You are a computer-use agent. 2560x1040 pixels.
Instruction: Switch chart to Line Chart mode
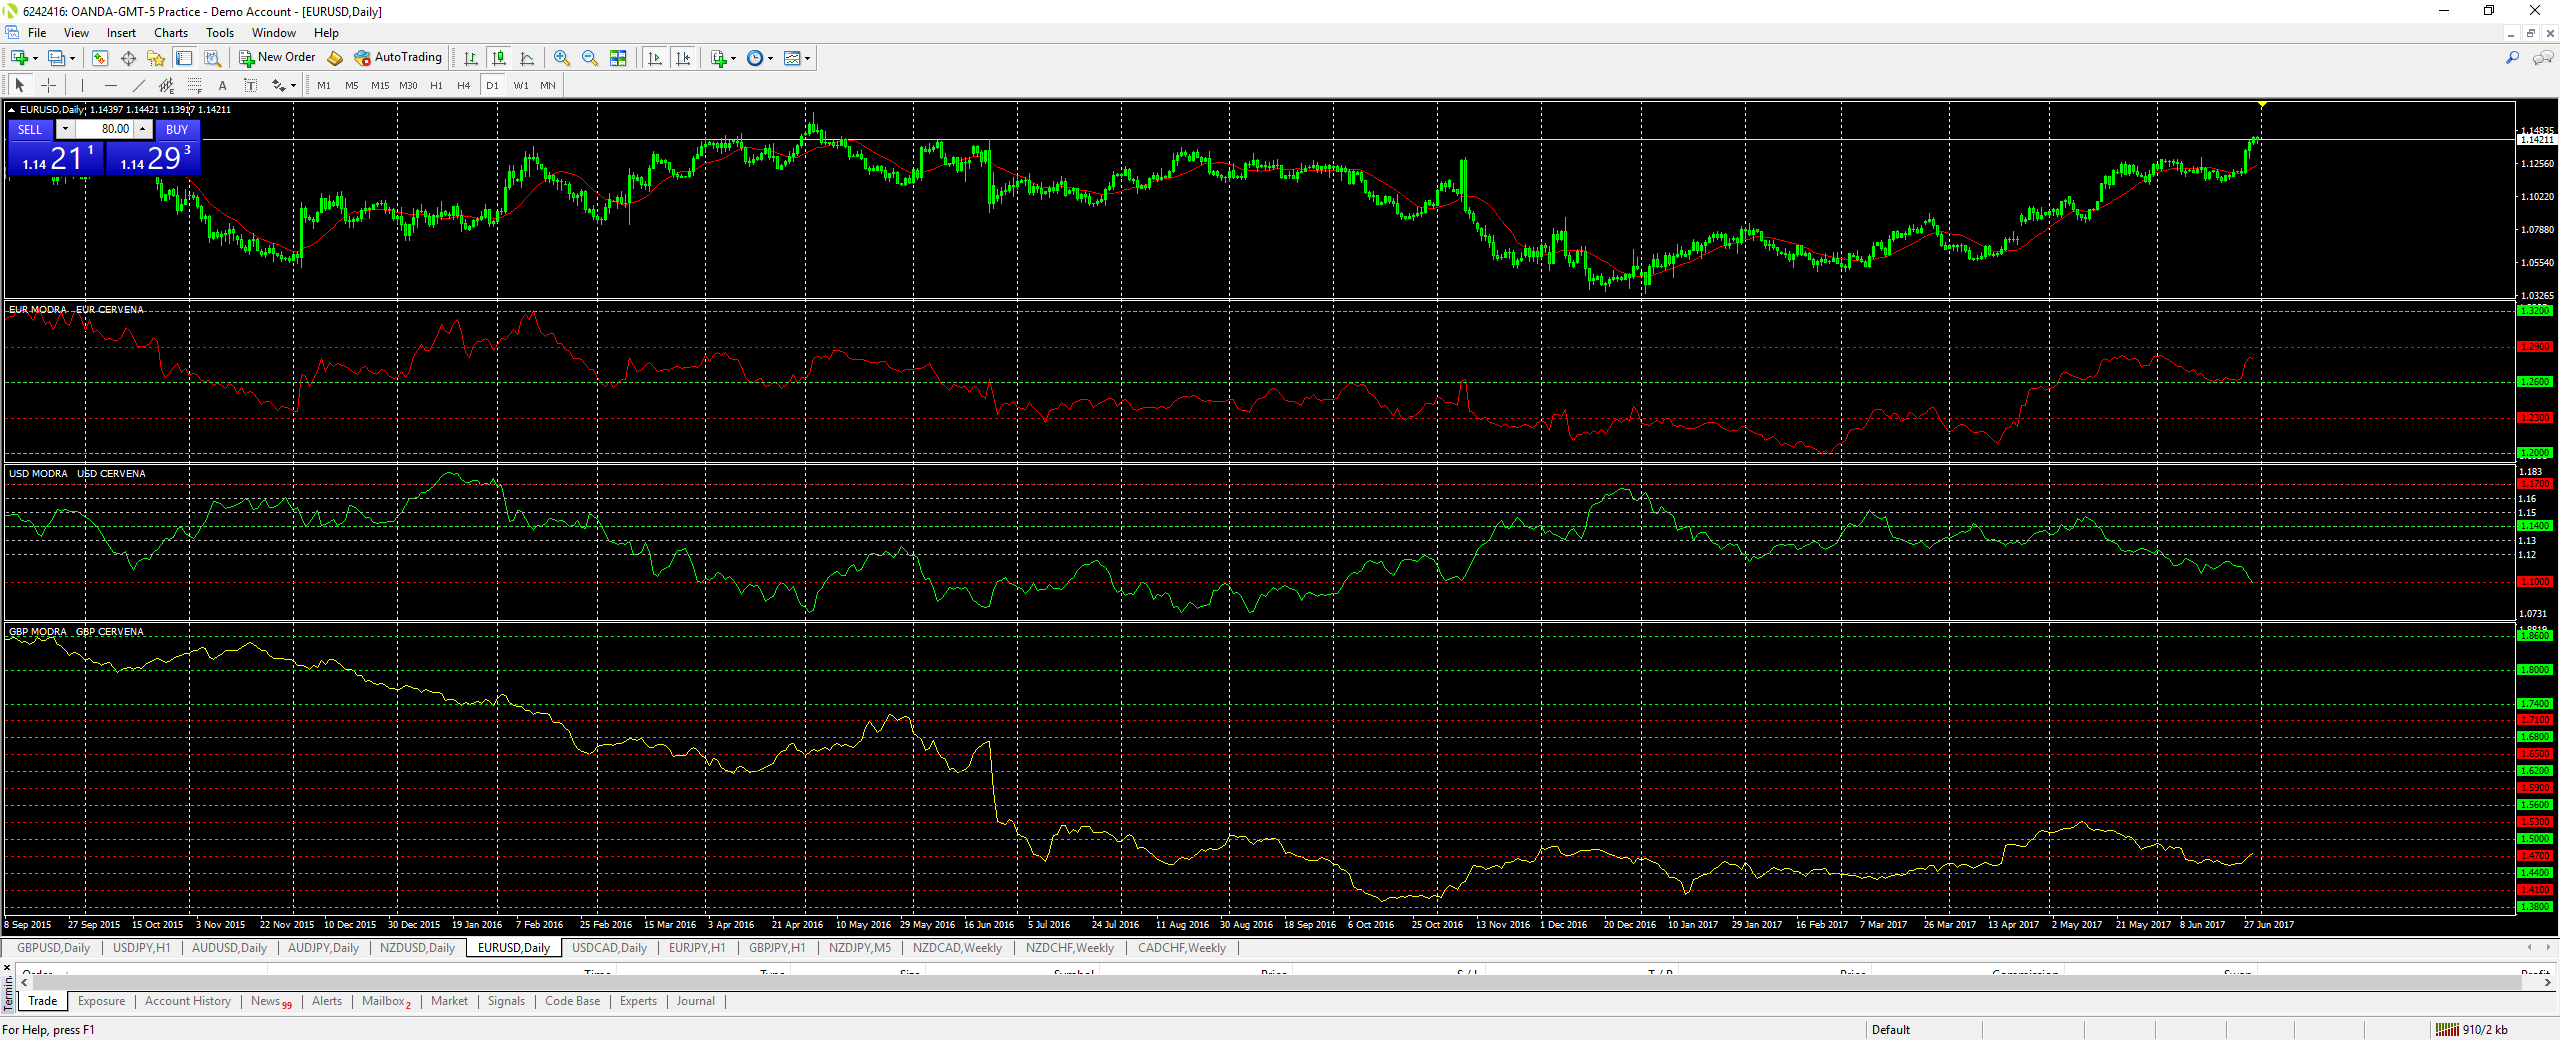pyautogui.click(x=527, y=58)
